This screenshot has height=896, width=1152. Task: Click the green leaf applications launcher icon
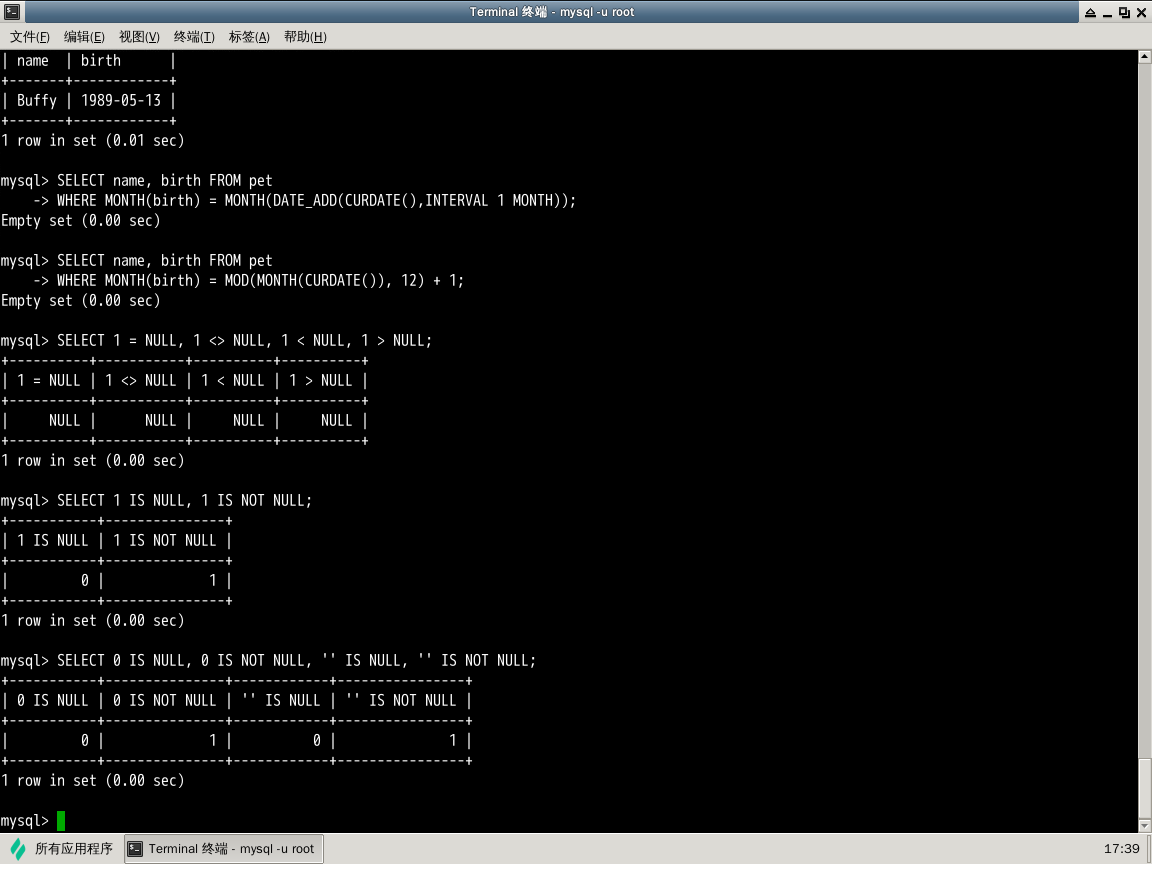tap(18, 849)
